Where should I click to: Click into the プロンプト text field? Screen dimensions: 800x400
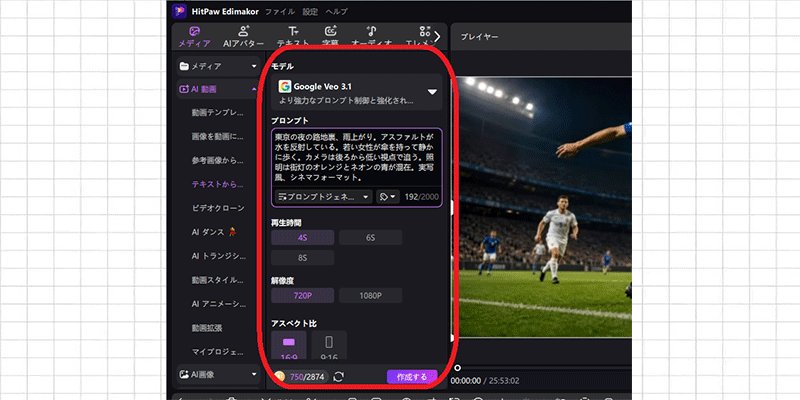pyautogui.click(x=356, y=159)
